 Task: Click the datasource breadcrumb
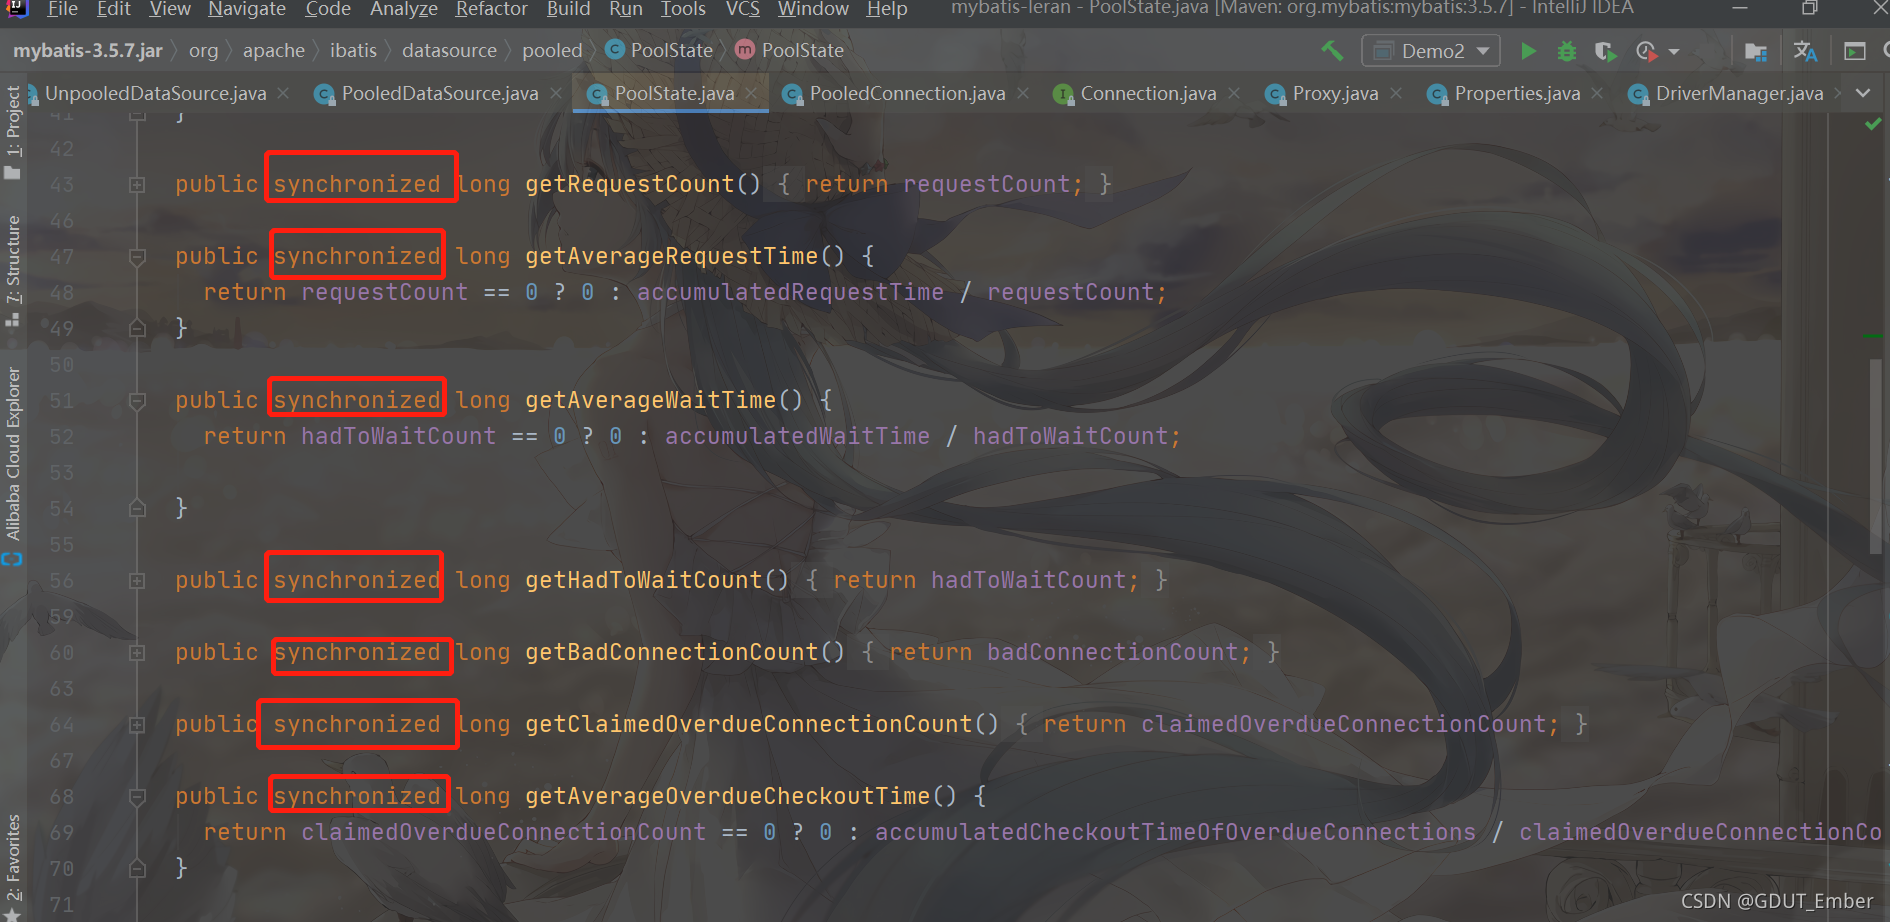(449, 50)
